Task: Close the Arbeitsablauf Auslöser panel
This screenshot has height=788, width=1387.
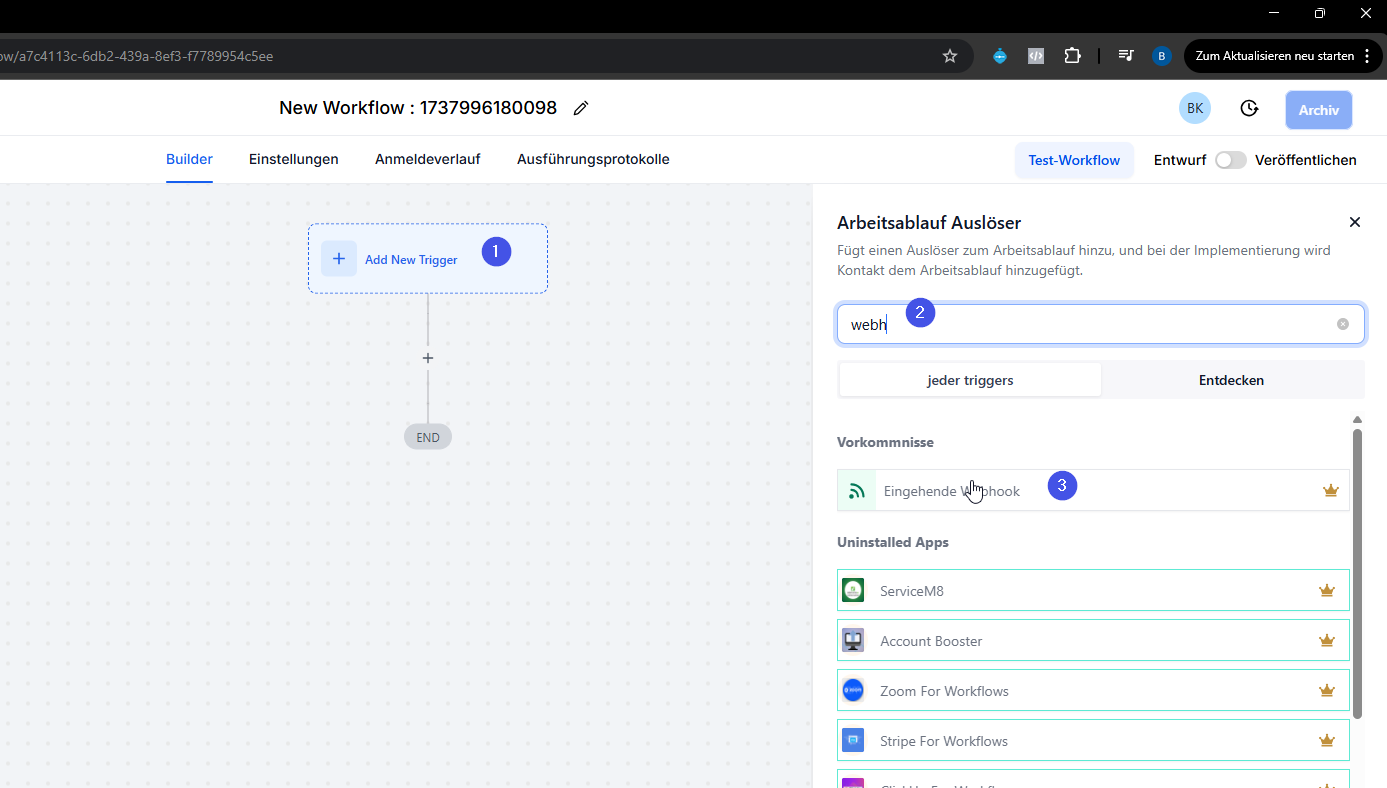Action: click(x=1355, y=222)
